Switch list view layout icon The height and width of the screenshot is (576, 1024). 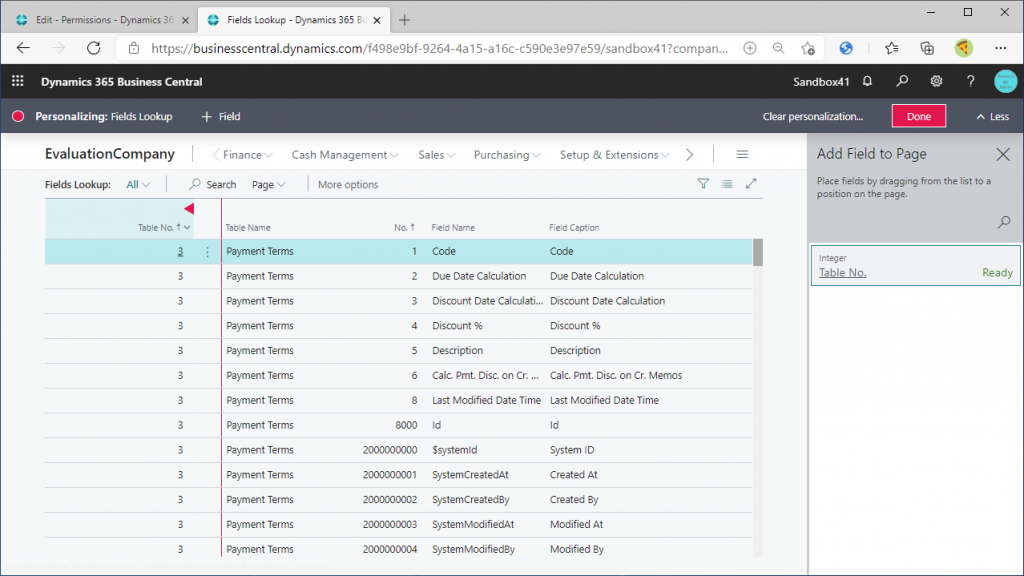(727, 184)
